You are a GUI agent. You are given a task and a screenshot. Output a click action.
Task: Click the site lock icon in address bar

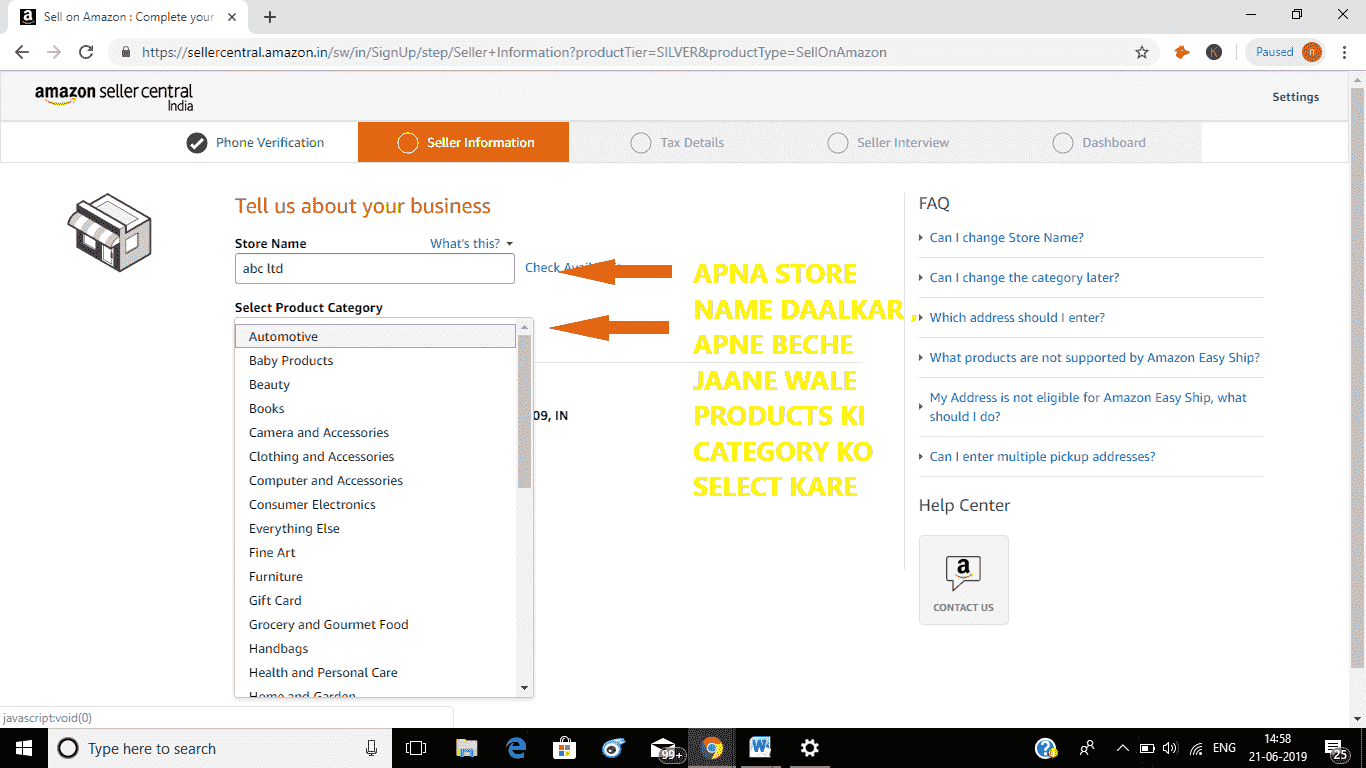(126, 52)
